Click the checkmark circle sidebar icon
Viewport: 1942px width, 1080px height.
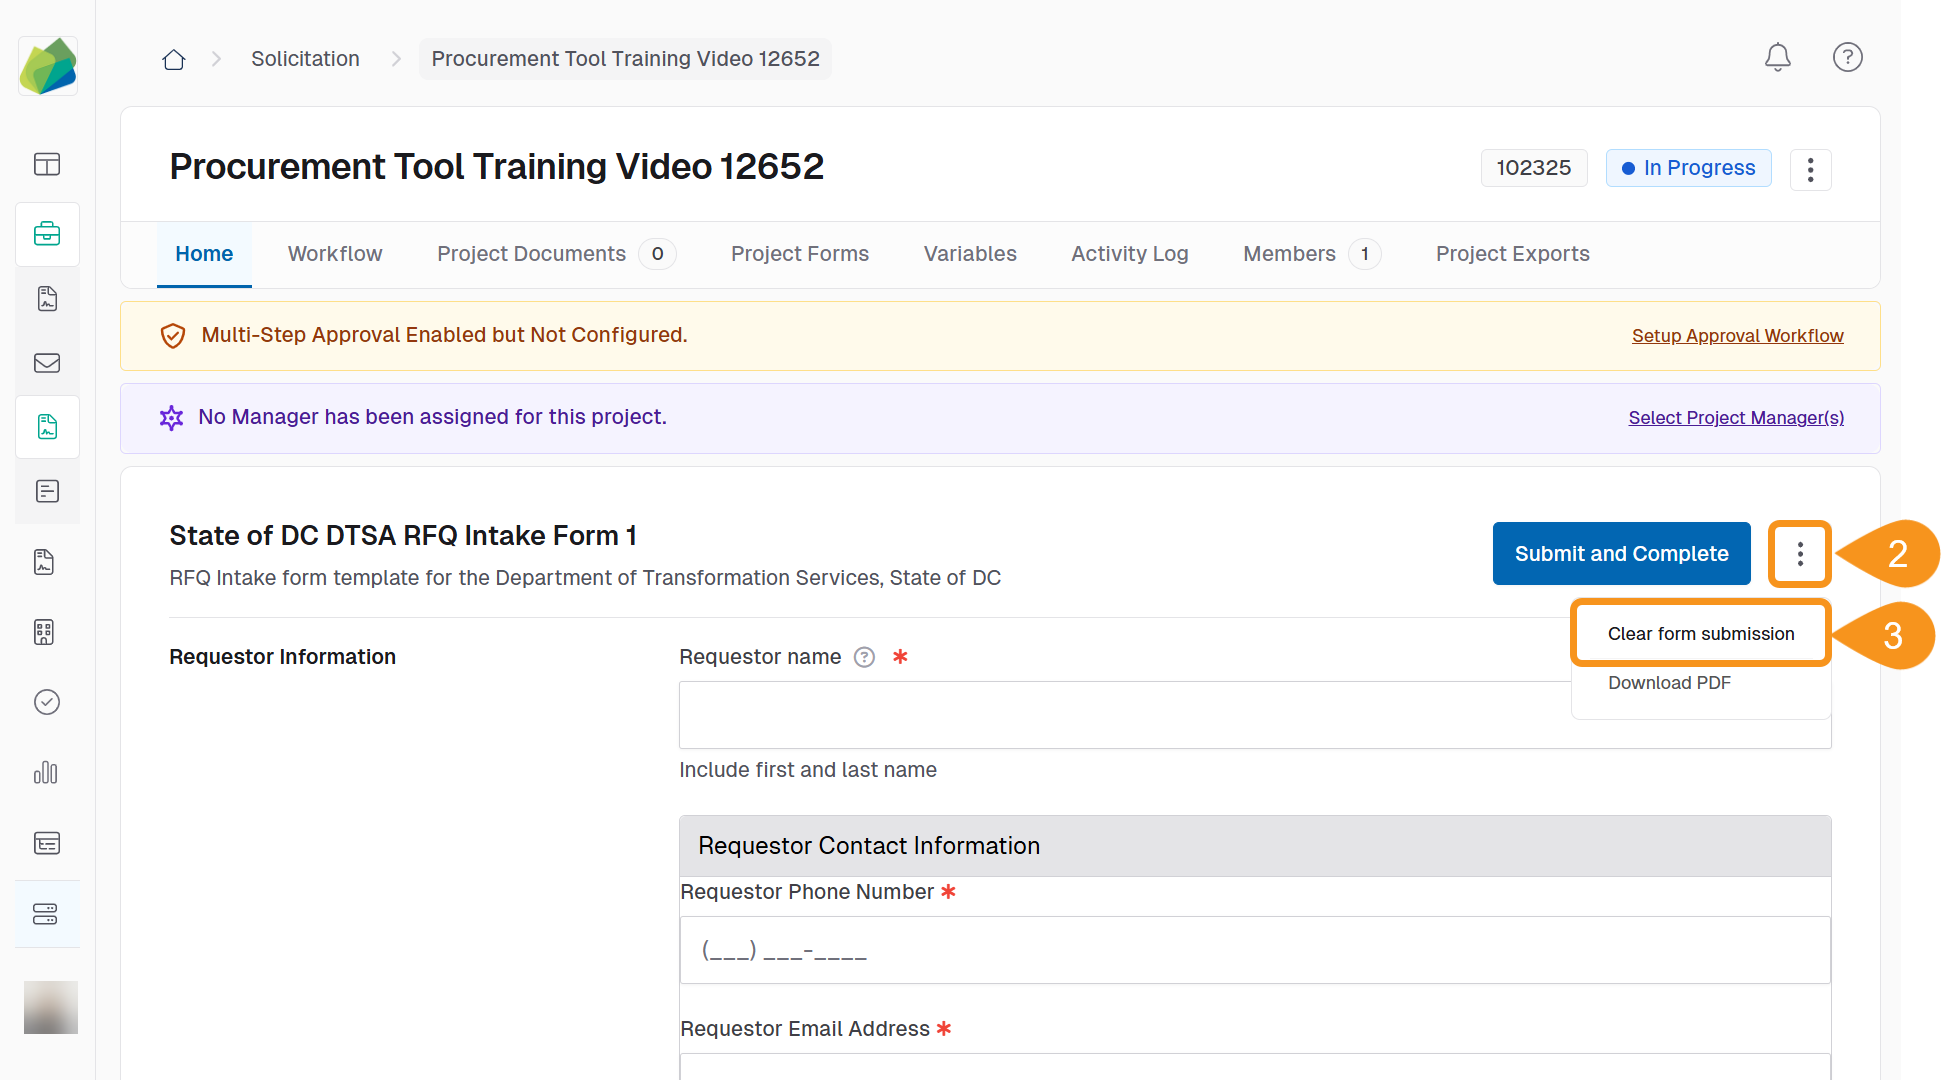[x=47, y=702]
